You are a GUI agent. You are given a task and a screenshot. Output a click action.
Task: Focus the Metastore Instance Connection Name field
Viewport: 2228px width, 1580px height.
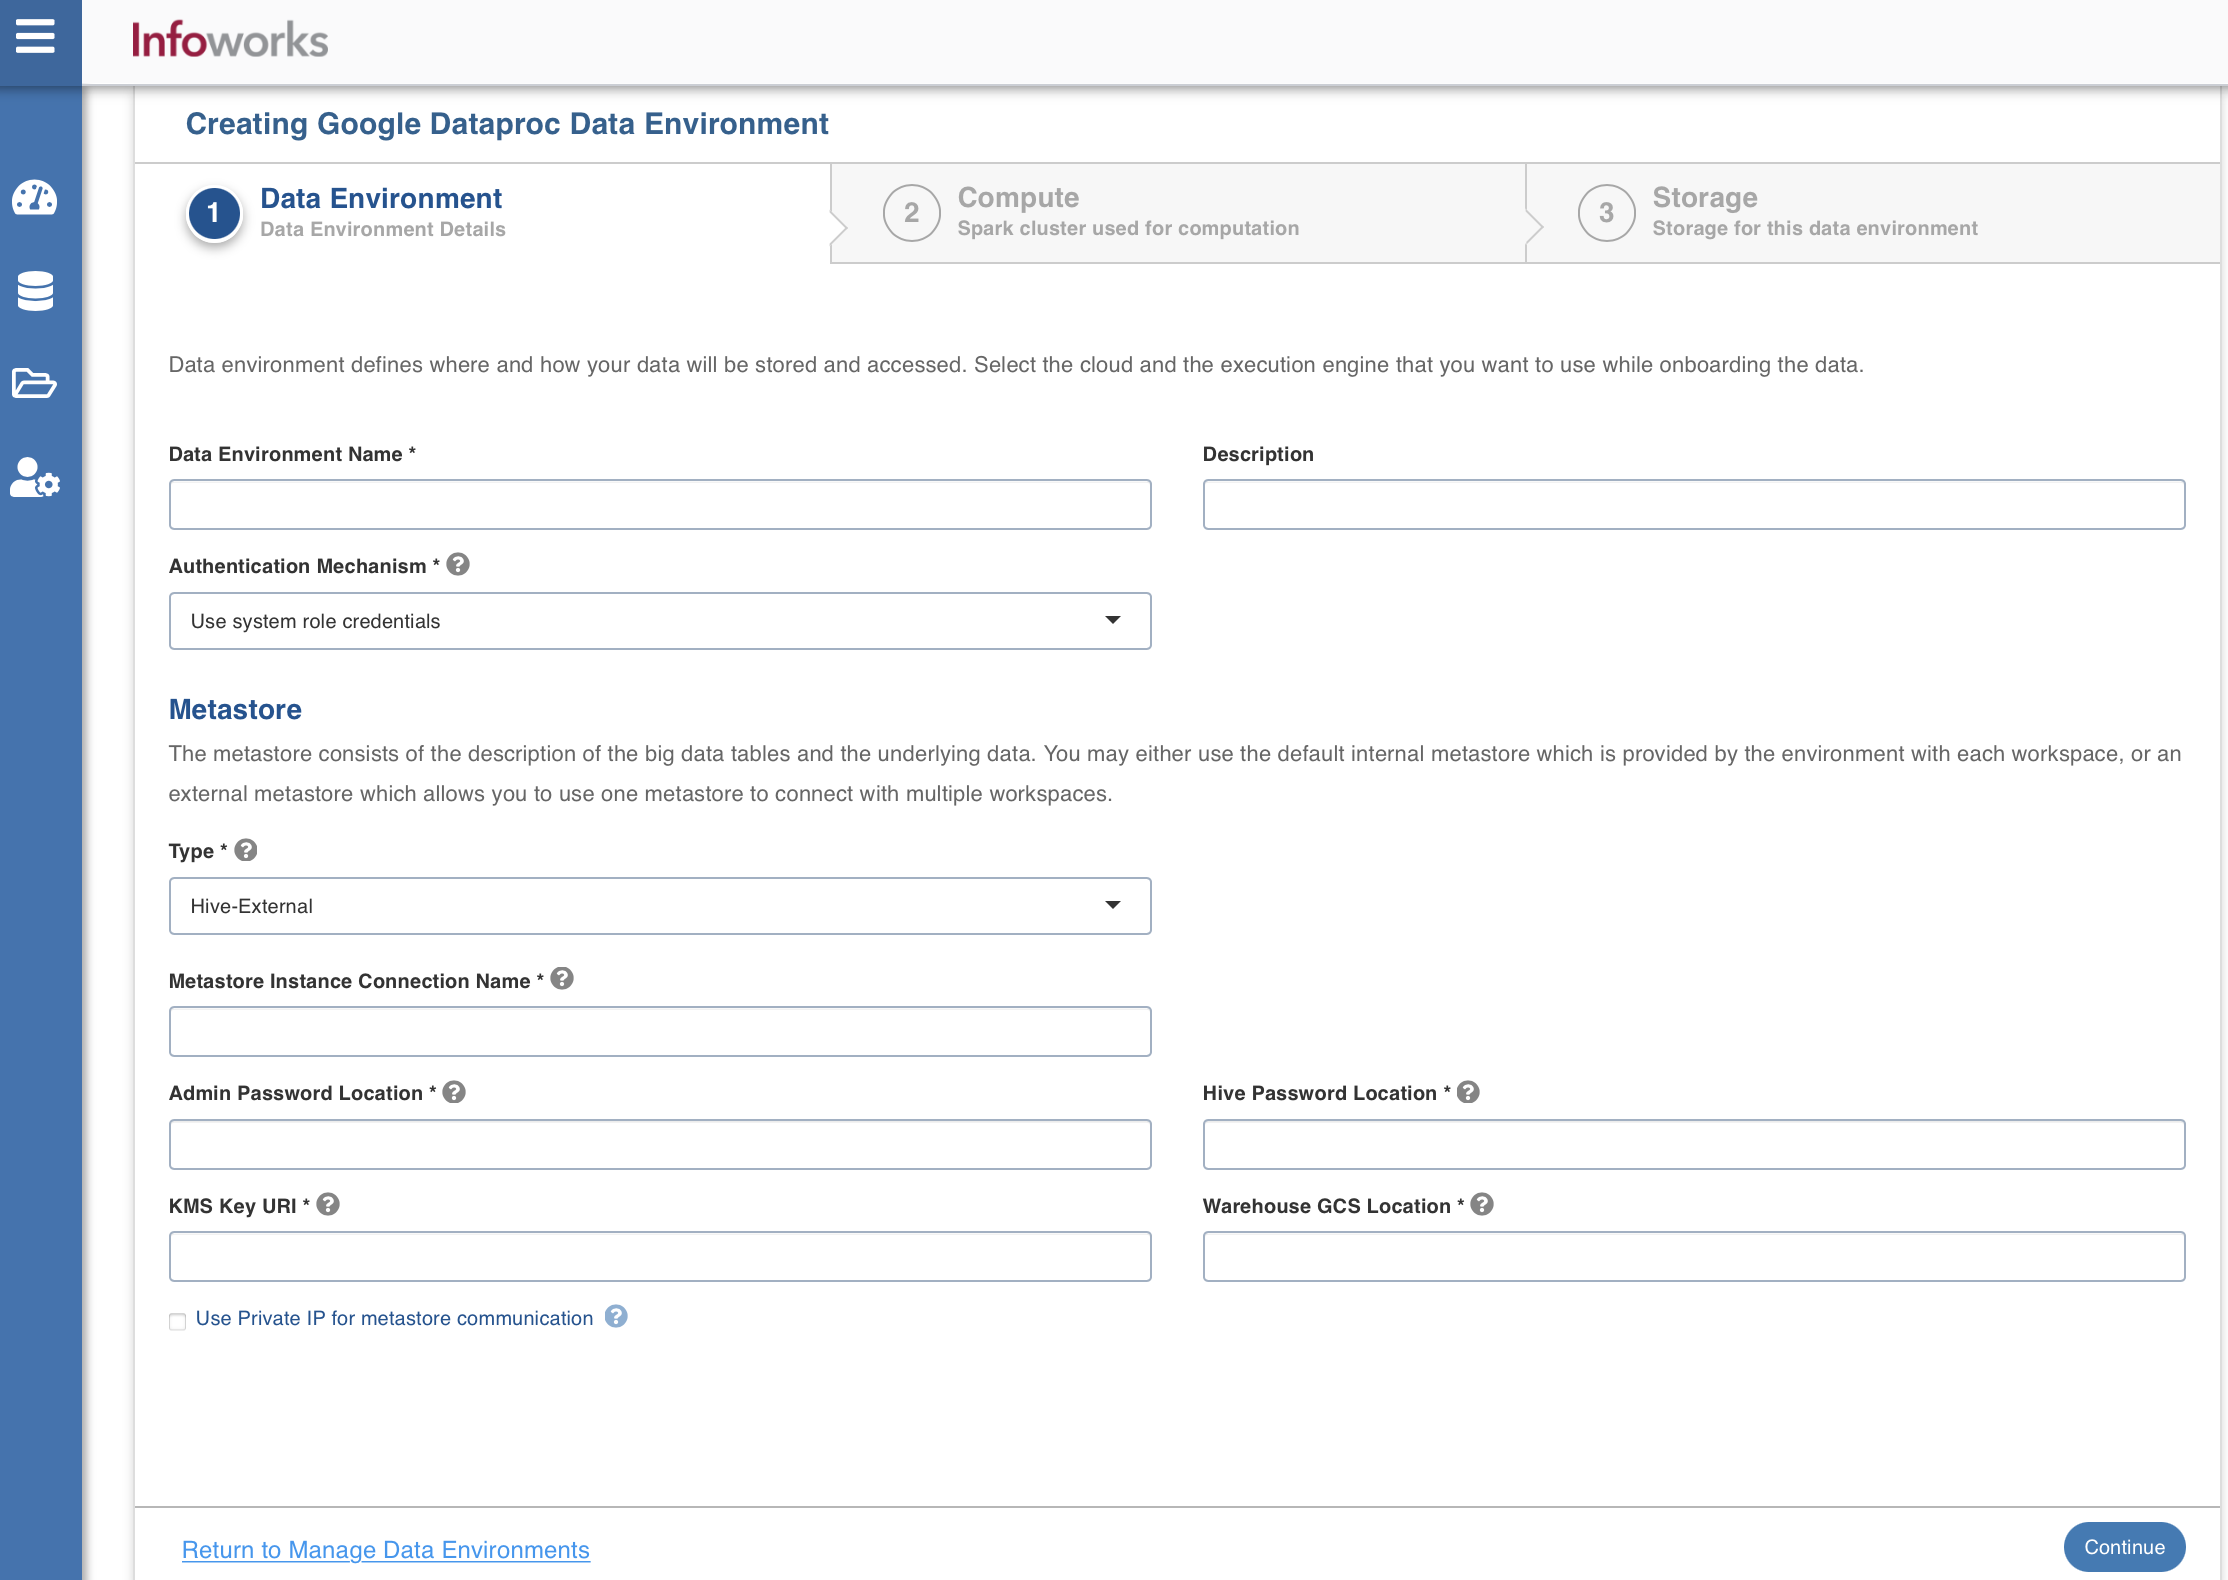pos(660,1032)
